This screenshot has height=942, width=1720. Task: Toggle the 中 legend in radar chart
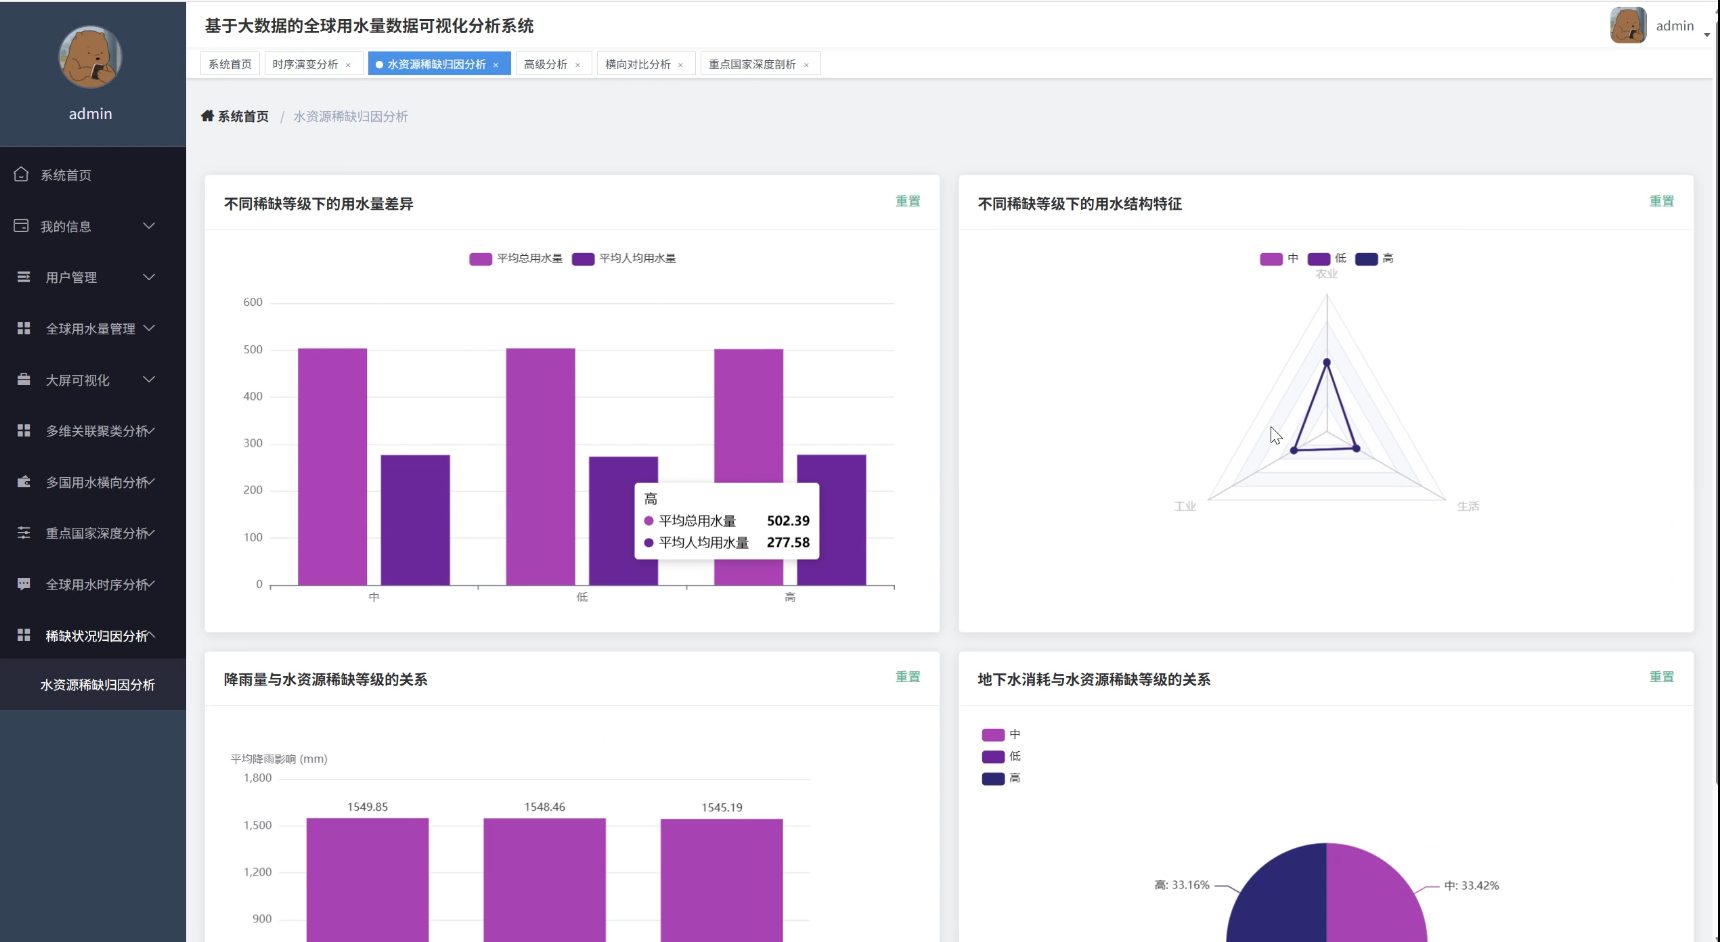click(x=1279, y=258)
